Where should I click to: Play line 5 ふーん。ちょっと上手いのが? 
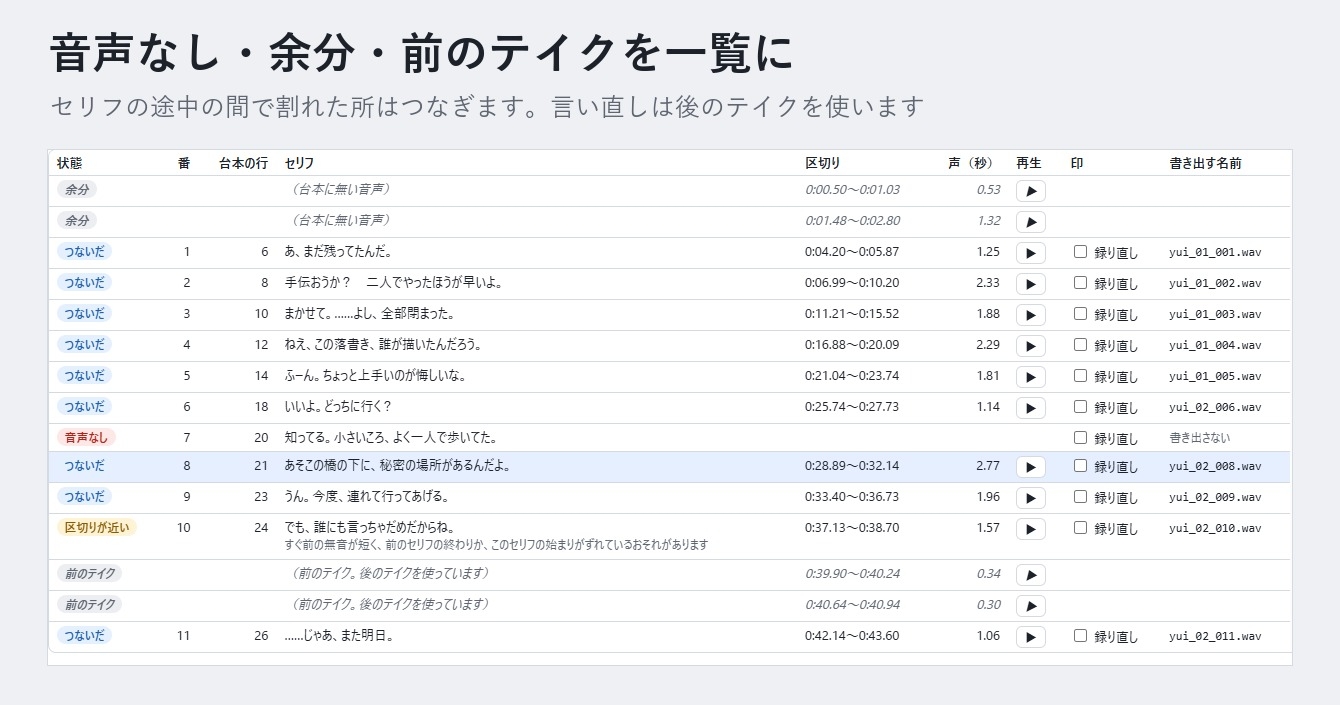(x=1030, y=377)
